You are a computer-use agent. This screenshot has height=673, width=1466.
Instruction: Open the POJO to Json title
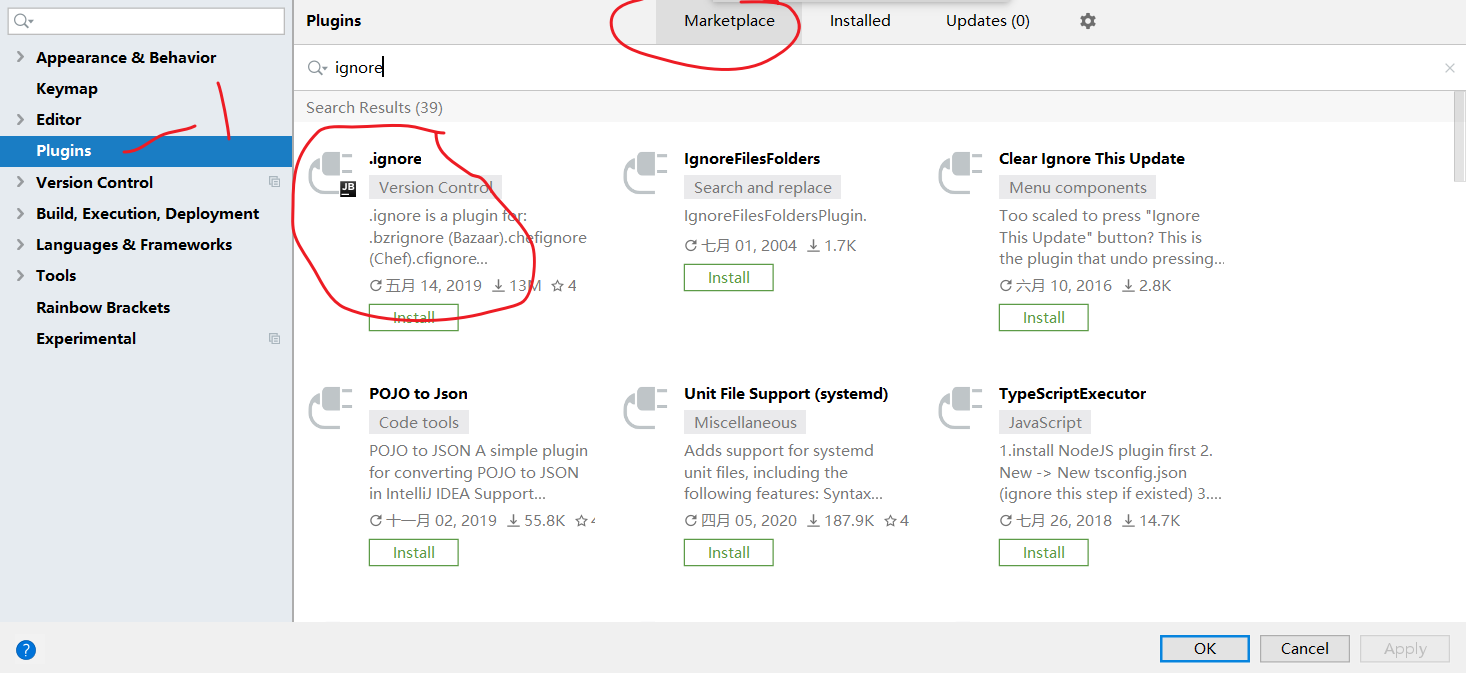[x=418, y=393]
